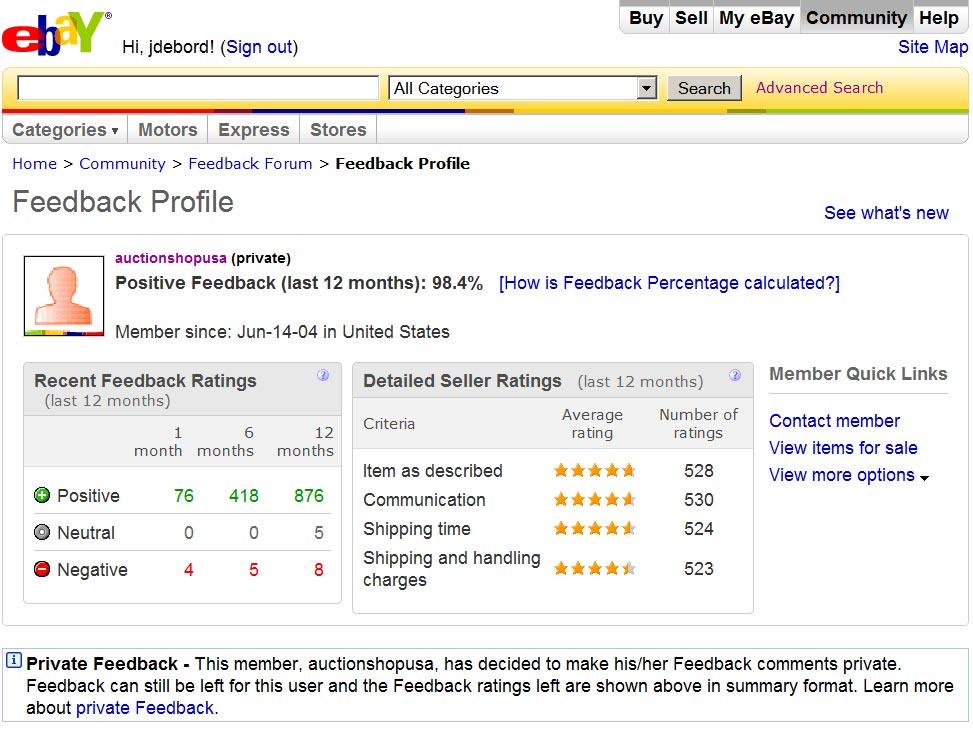Open the Site Map link
Screen dimensions: 973x731
click(x=933, y=47)
